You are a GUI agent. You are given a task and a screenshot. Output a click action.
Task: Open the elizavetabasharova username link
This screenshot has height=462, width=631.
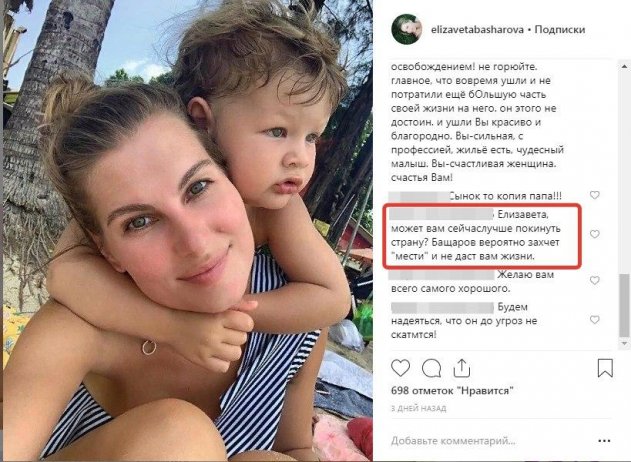[477, 30]
